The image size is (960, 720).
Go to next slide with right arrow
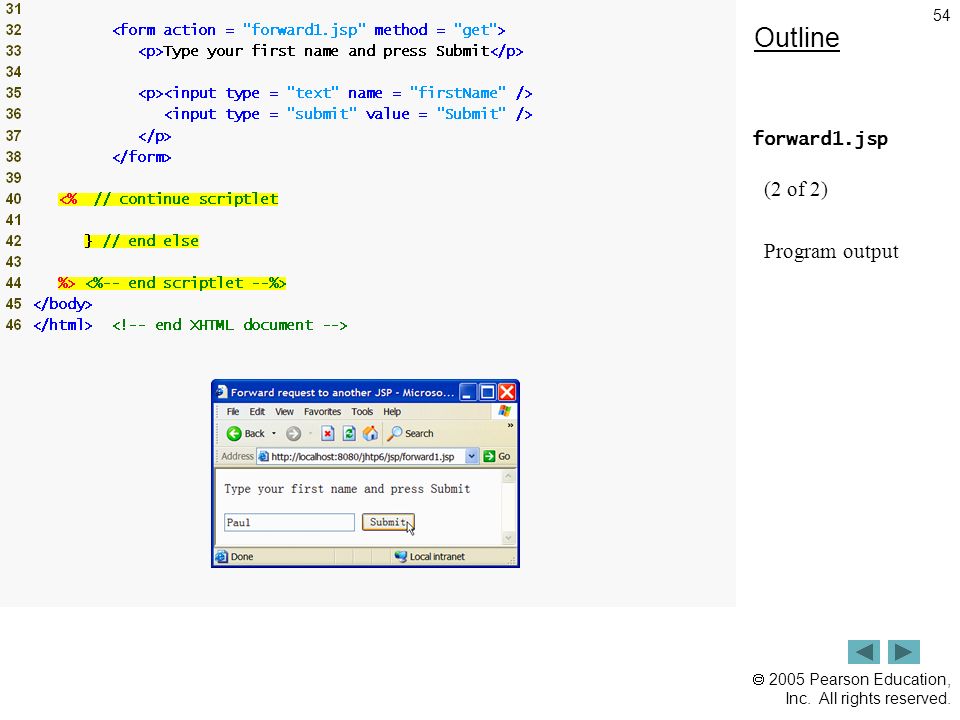[904, 652]
